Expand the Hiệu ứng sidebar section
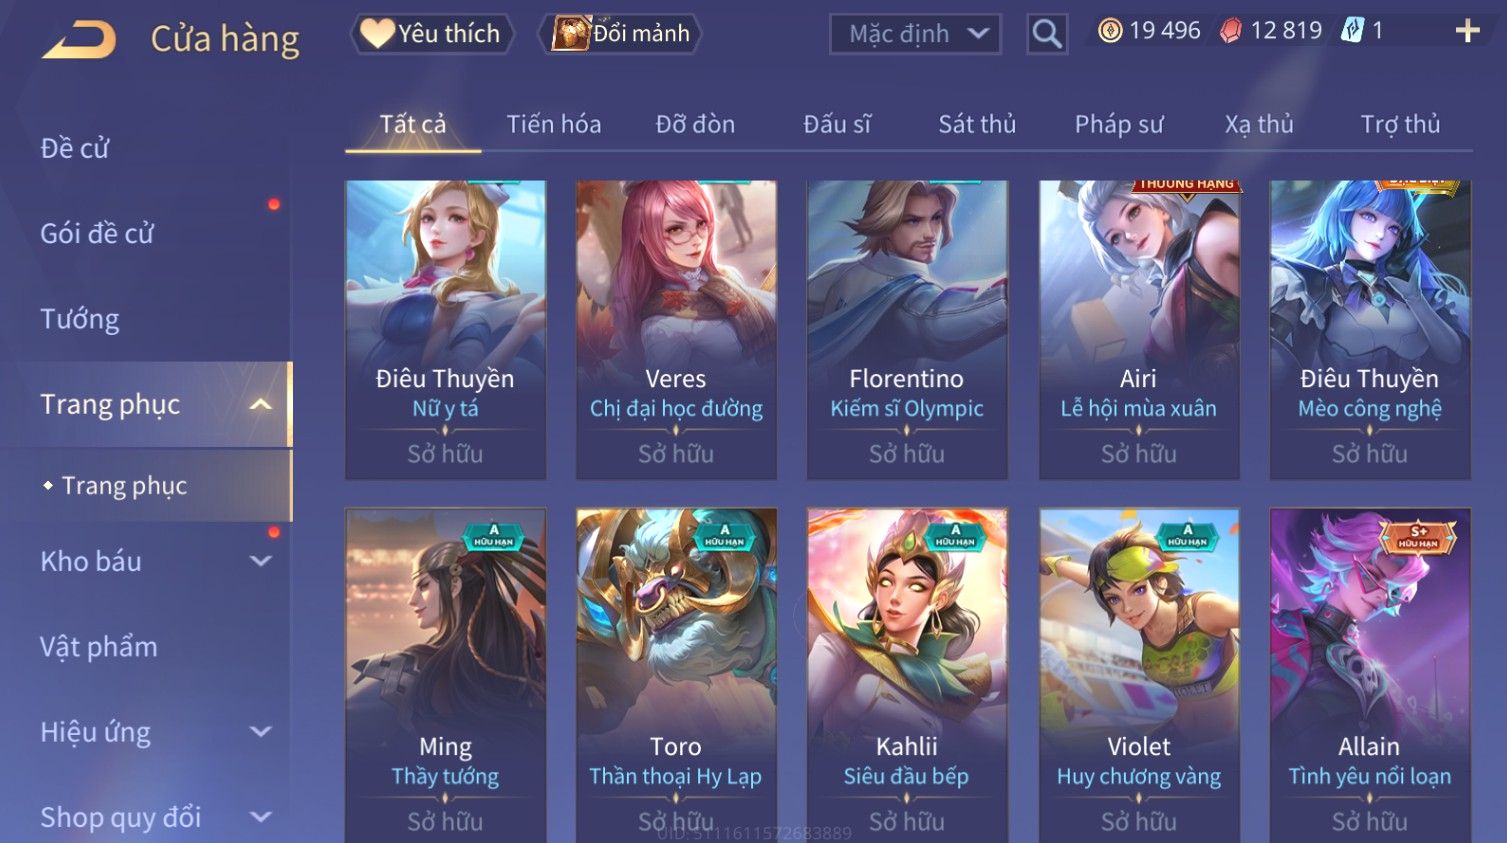The width and height of the screenshot is (1507, 843). (261, 732)
